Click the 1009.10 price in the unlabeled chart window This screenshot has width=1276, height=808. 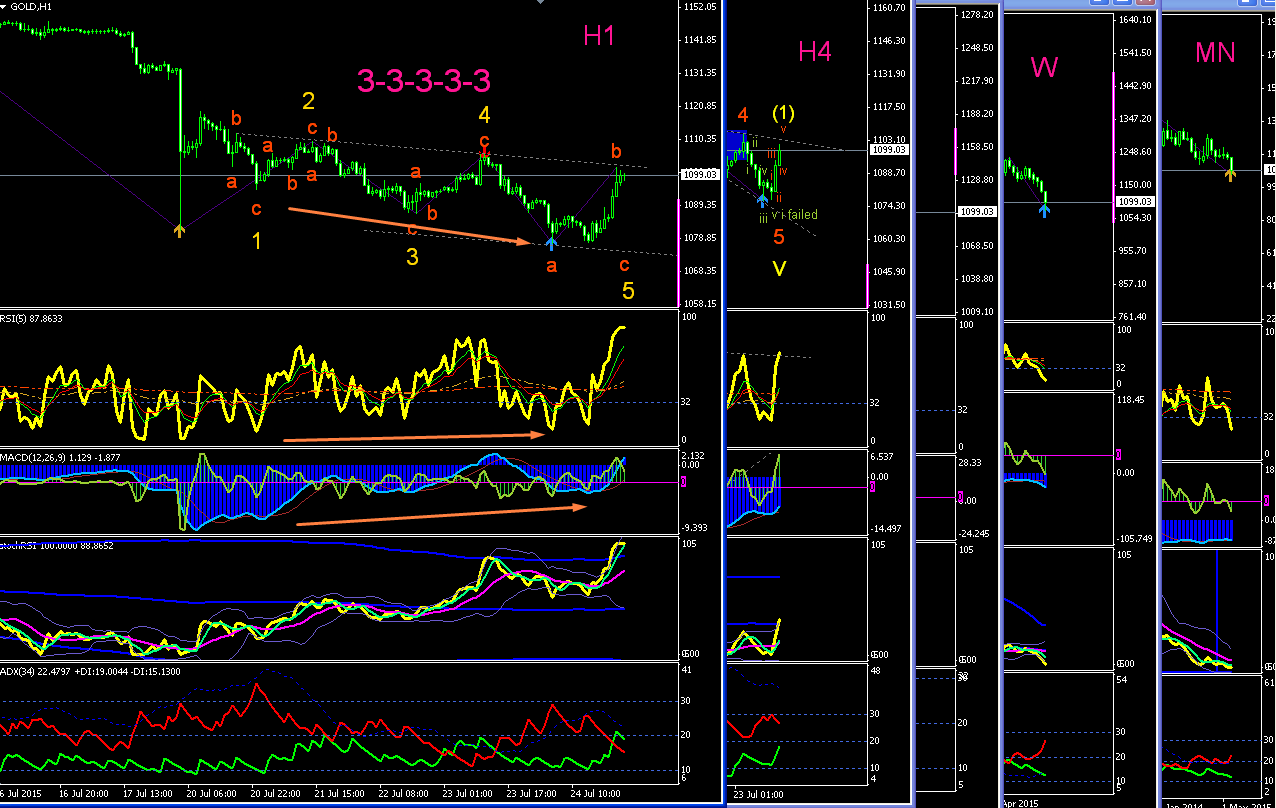coord(975,311)
